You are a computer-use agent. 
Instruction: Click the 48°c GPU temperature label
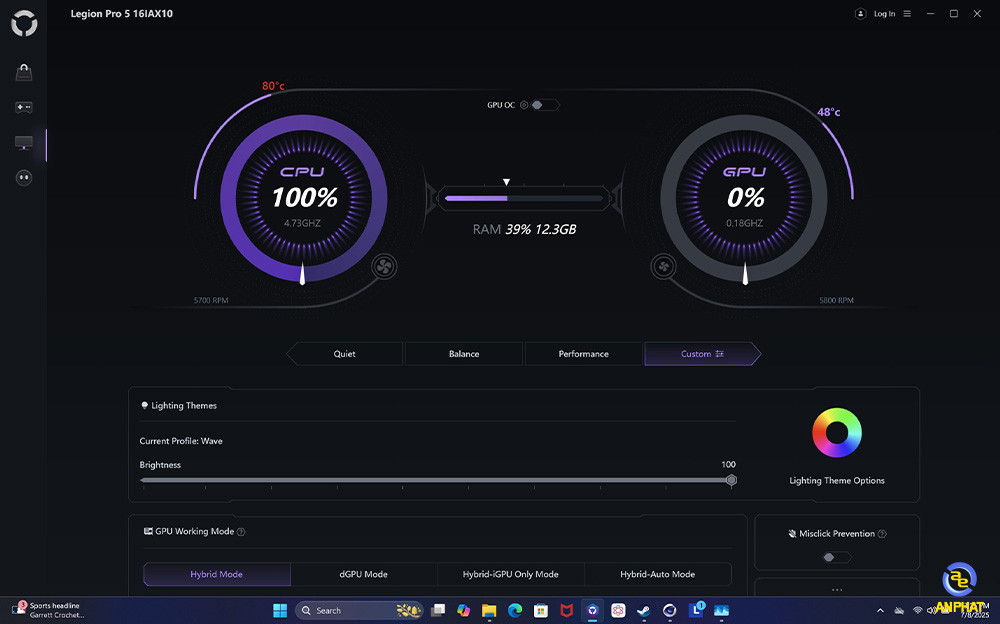pyautogui.click(x=828, y=112)
